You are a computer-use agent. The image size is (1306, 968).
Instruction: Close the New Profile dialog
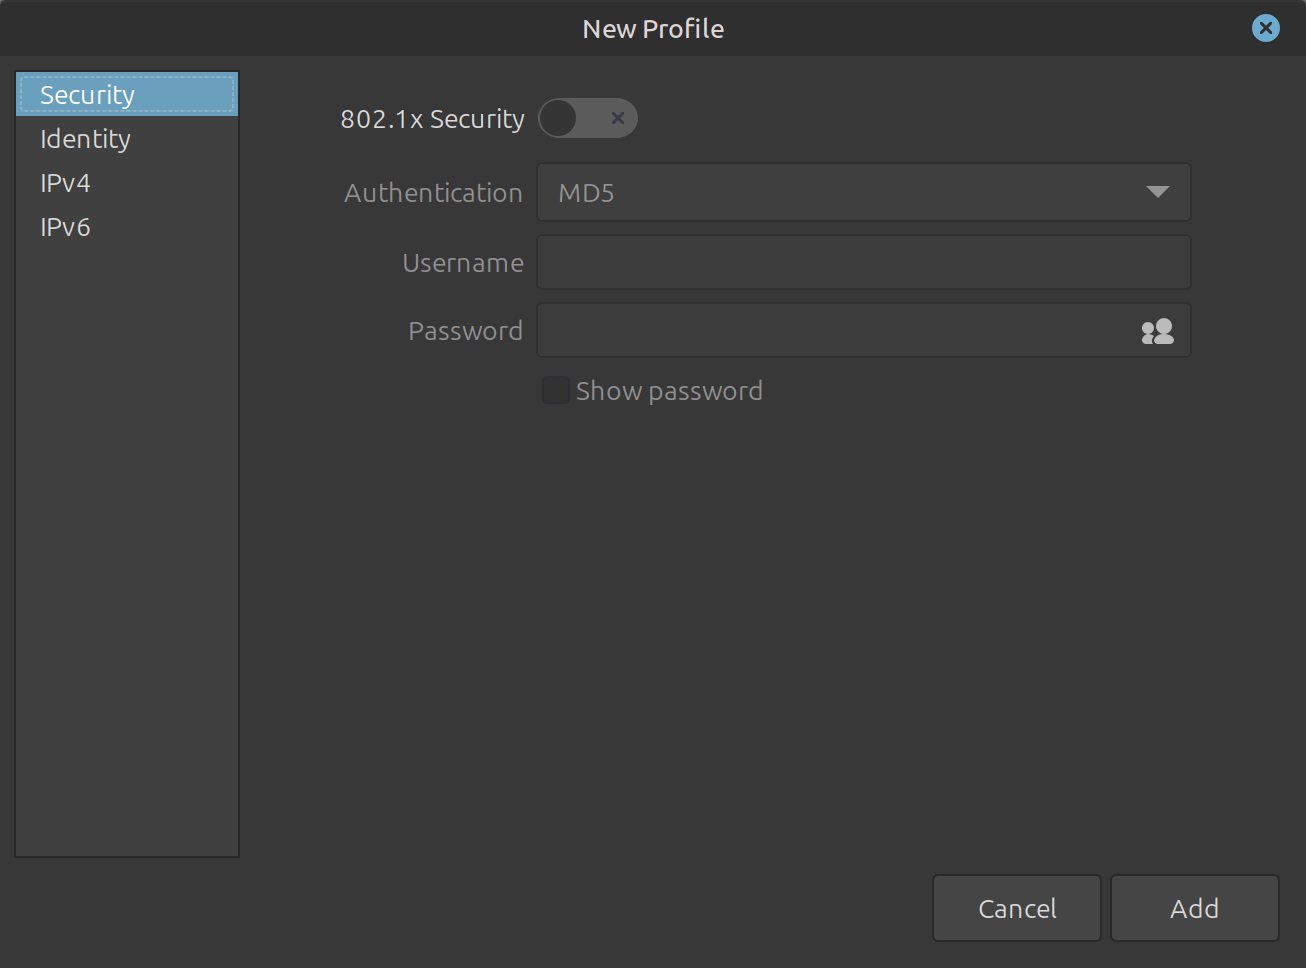coord(1265,28)
